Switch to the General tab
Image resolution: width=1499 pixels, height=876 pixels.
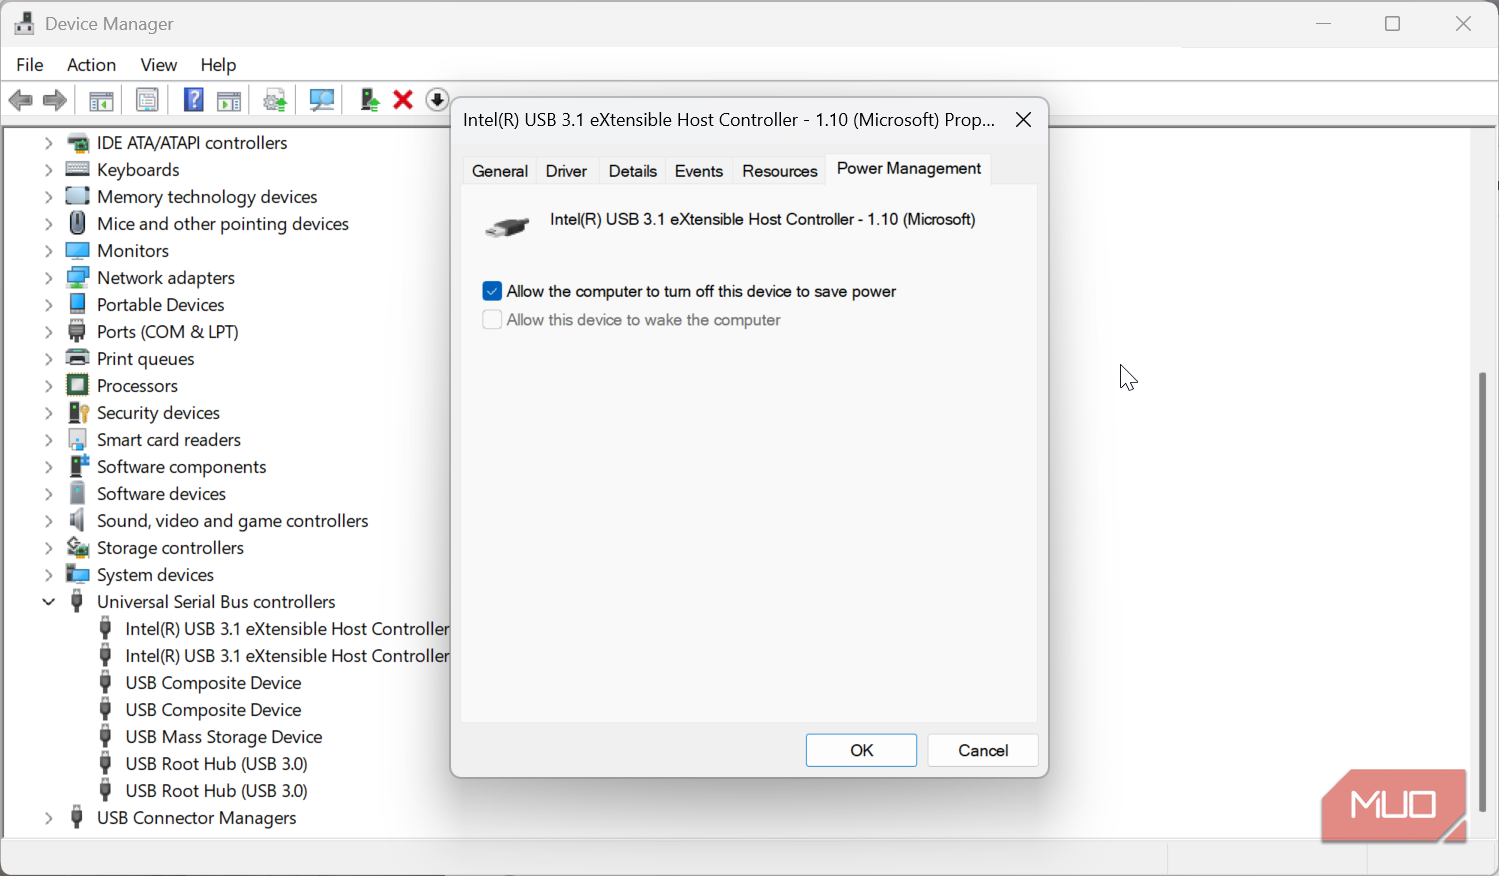[500, 171]
